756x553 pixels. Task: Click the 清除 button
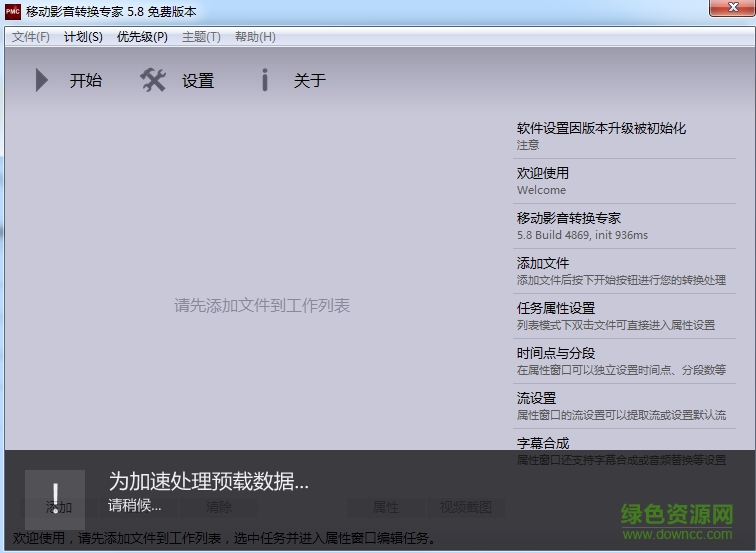point(218,507)
